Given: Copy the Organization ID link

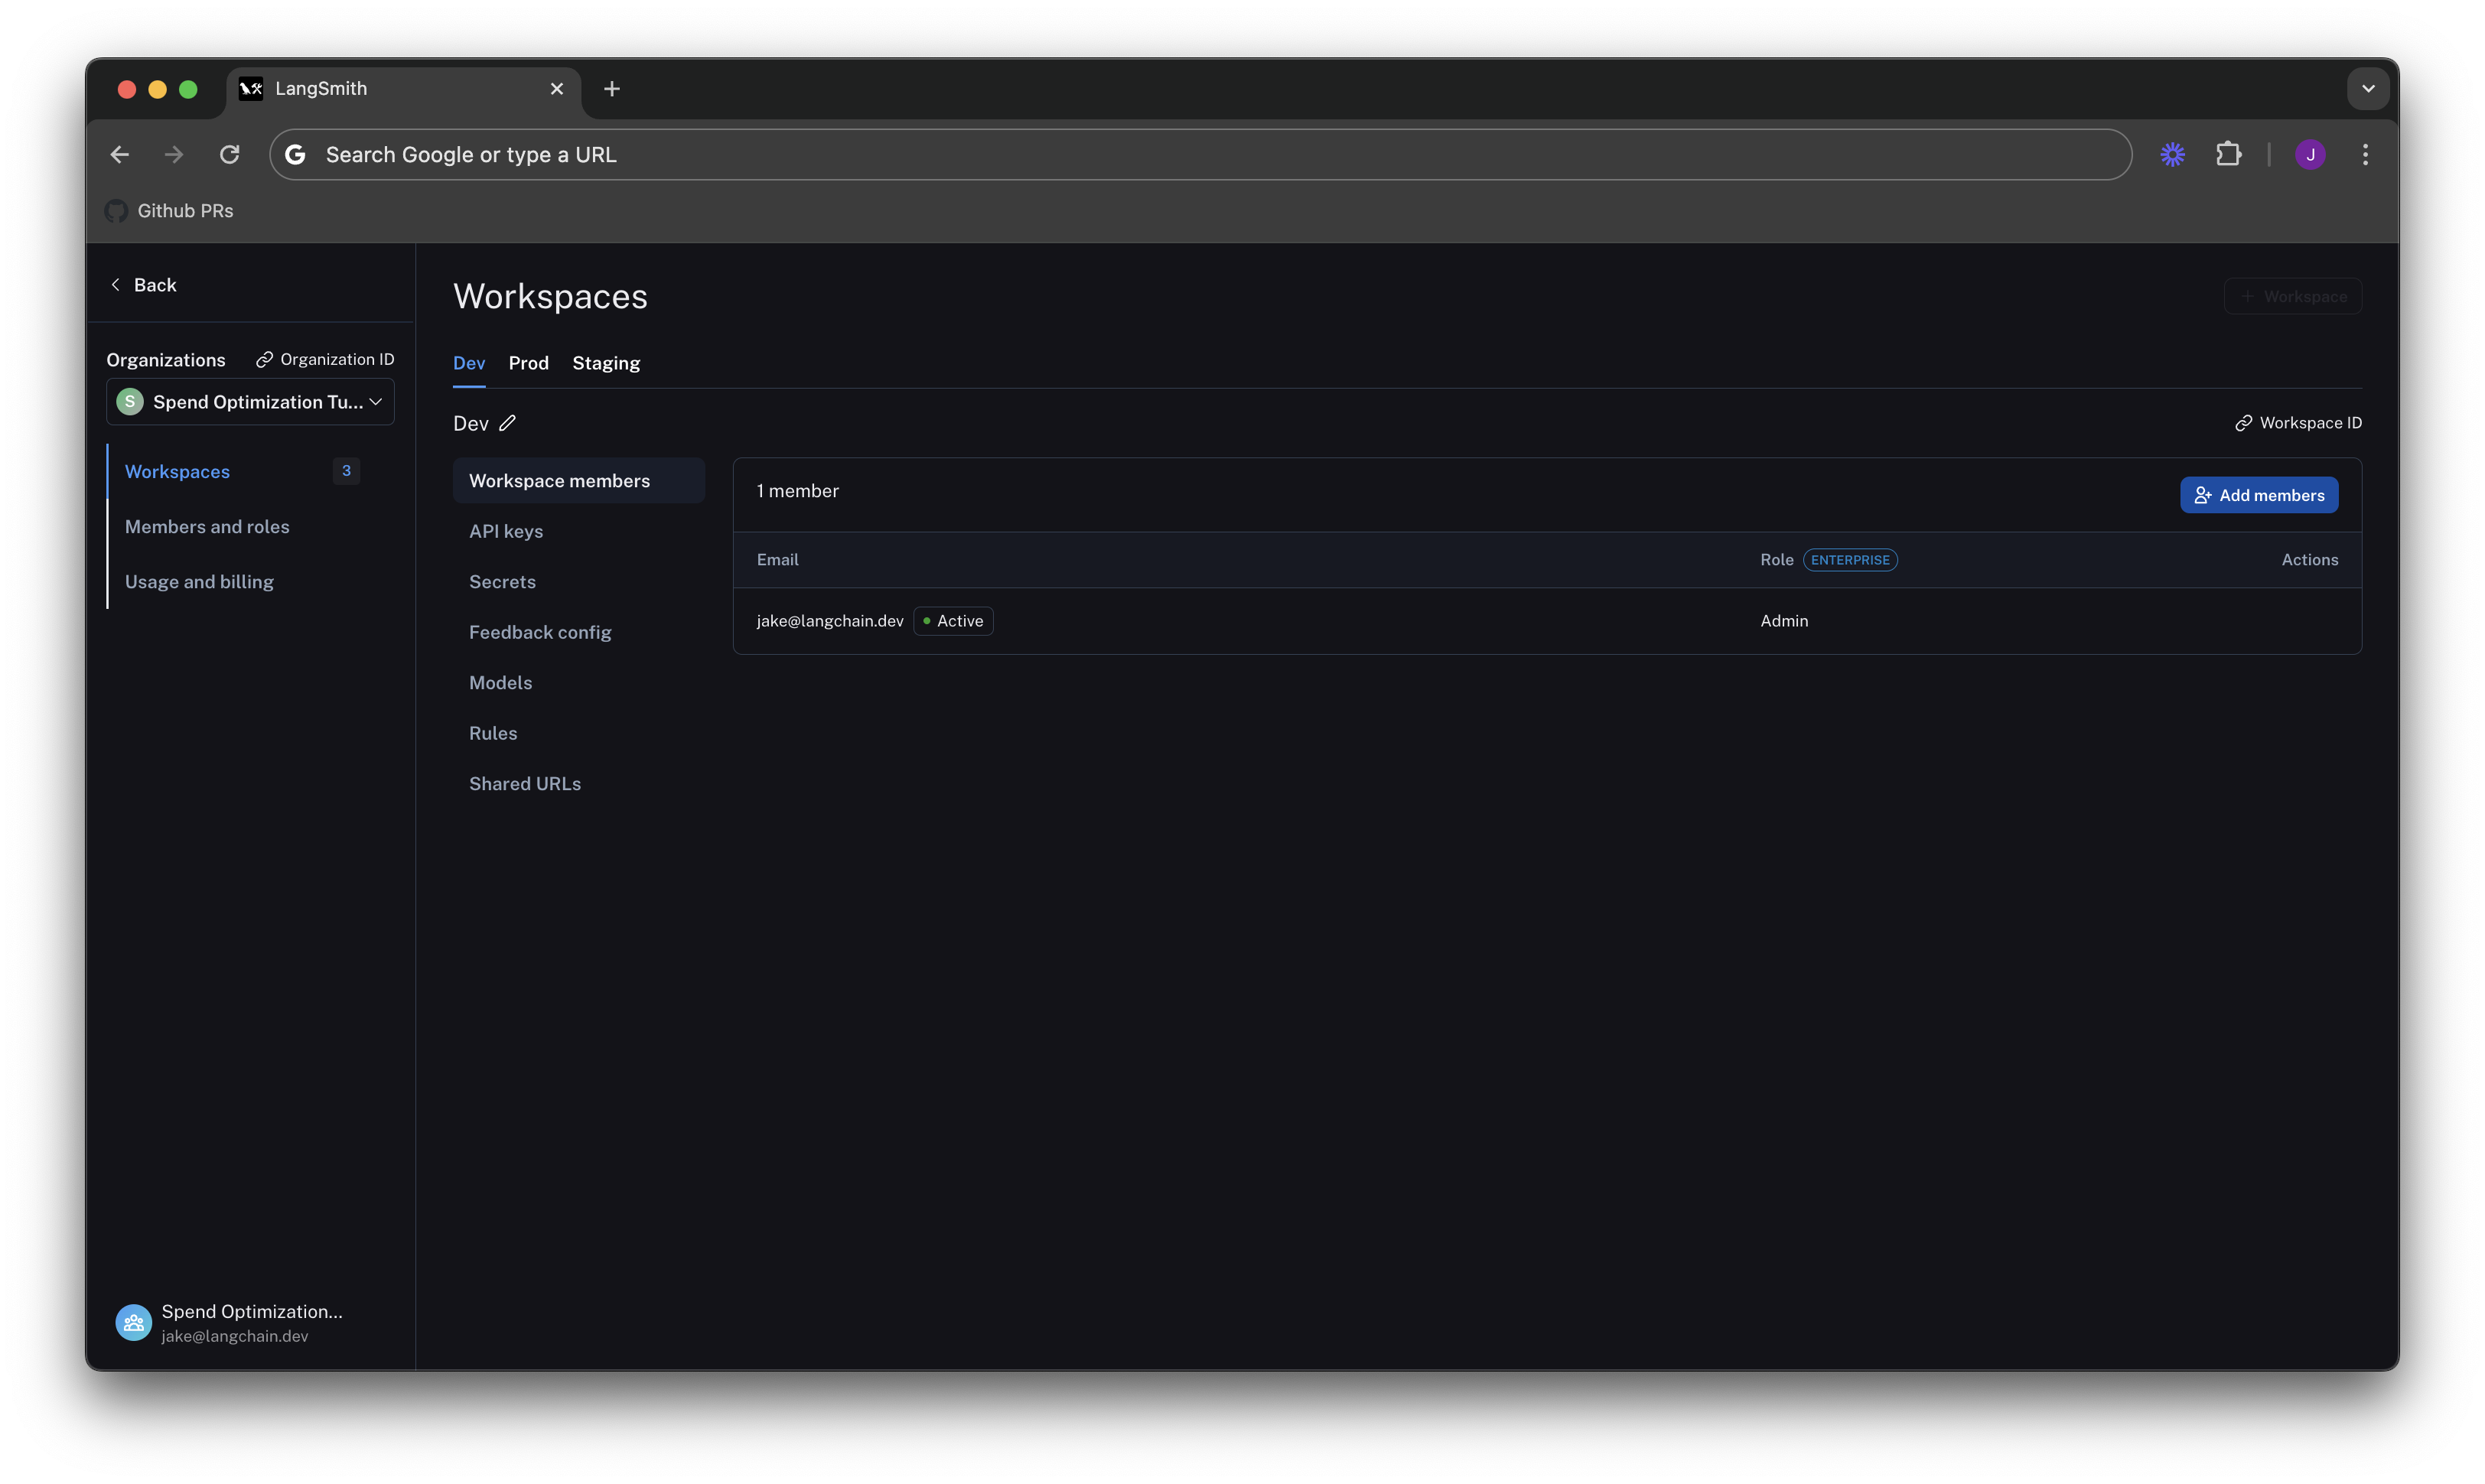Looking at the screenshot, I should pyautogui.click(x=325, y=359).
